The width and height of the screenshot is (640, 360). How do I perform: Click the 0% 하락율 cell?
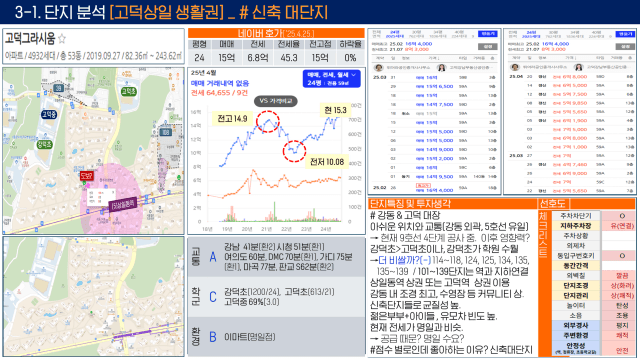[350, 58]
